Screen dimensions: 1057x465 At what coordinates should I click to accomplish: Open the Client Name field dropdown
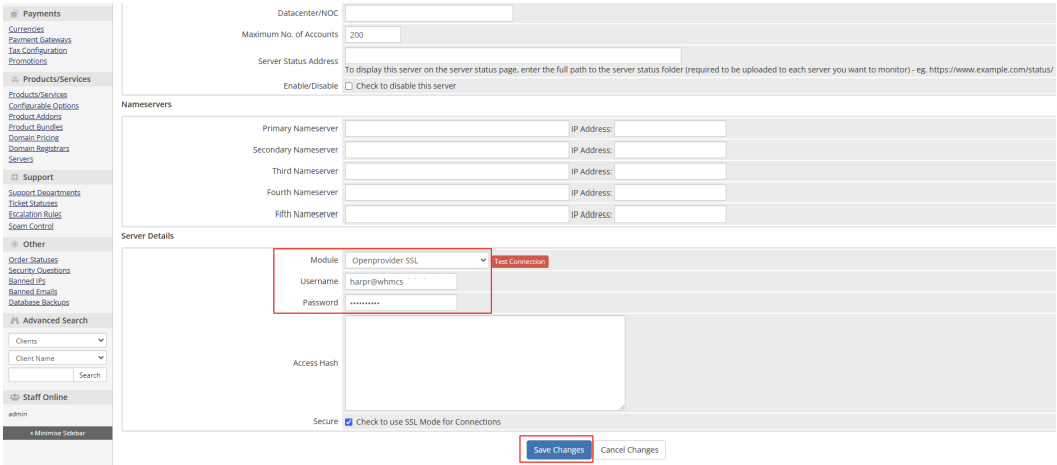57,358
